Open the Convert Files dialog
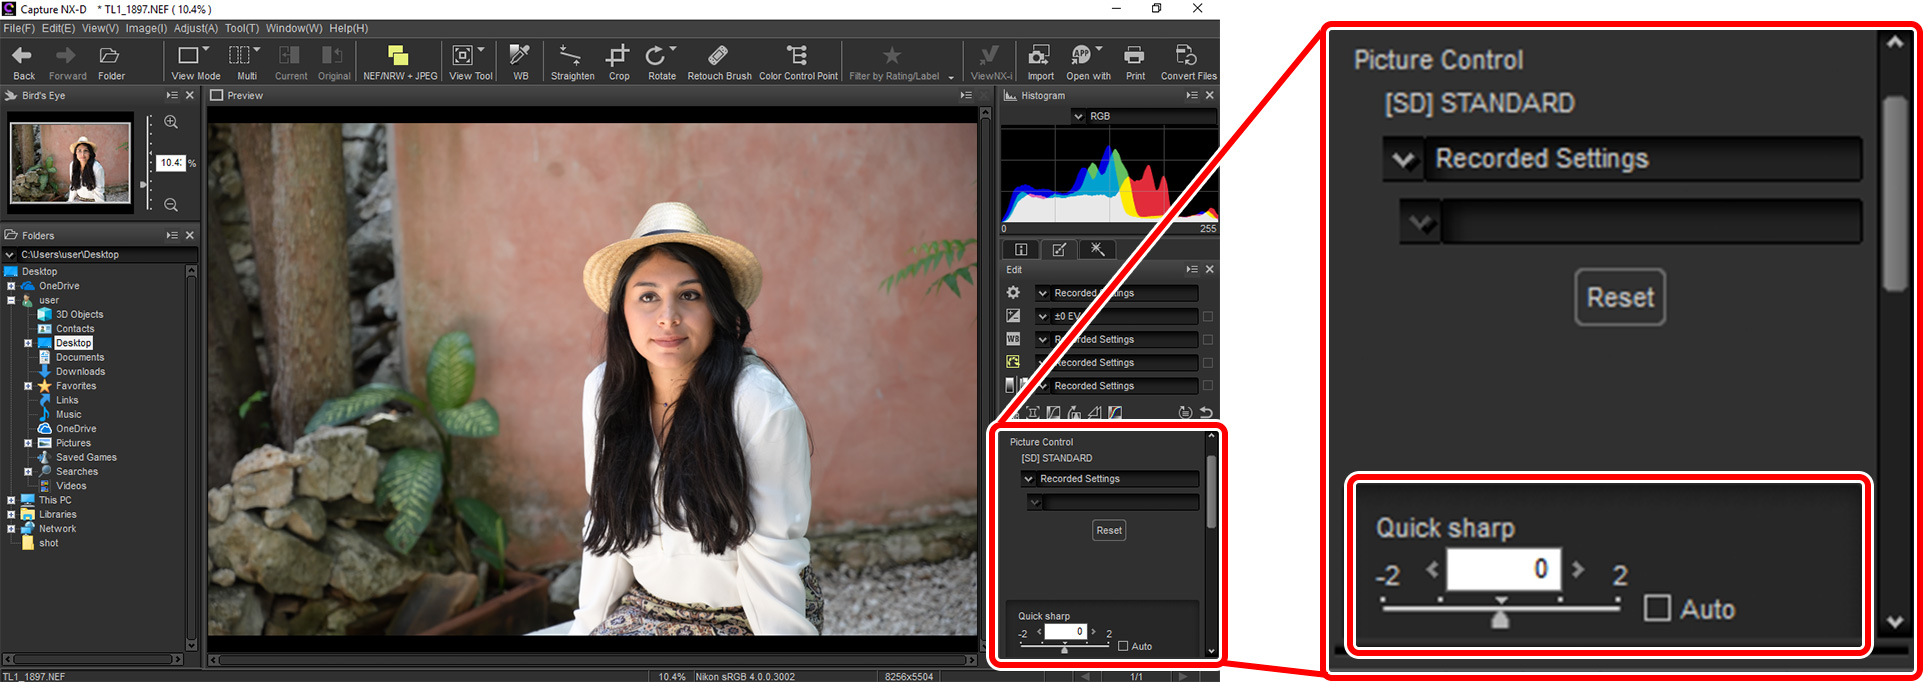 pos(1188,61)
